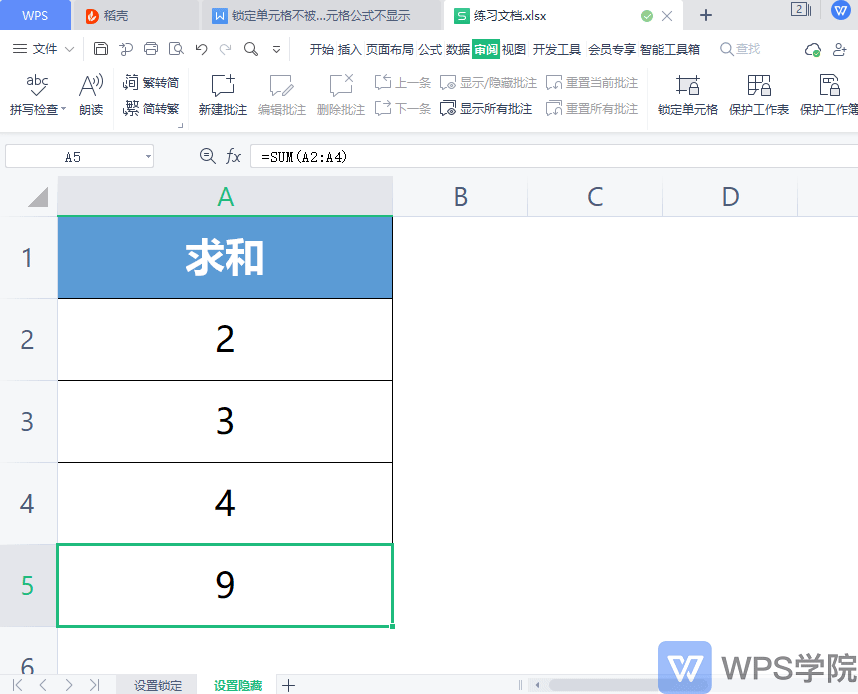Convert with 繁转简 button
This screenshot has width=858, height=694.
[x=151, y=83]
